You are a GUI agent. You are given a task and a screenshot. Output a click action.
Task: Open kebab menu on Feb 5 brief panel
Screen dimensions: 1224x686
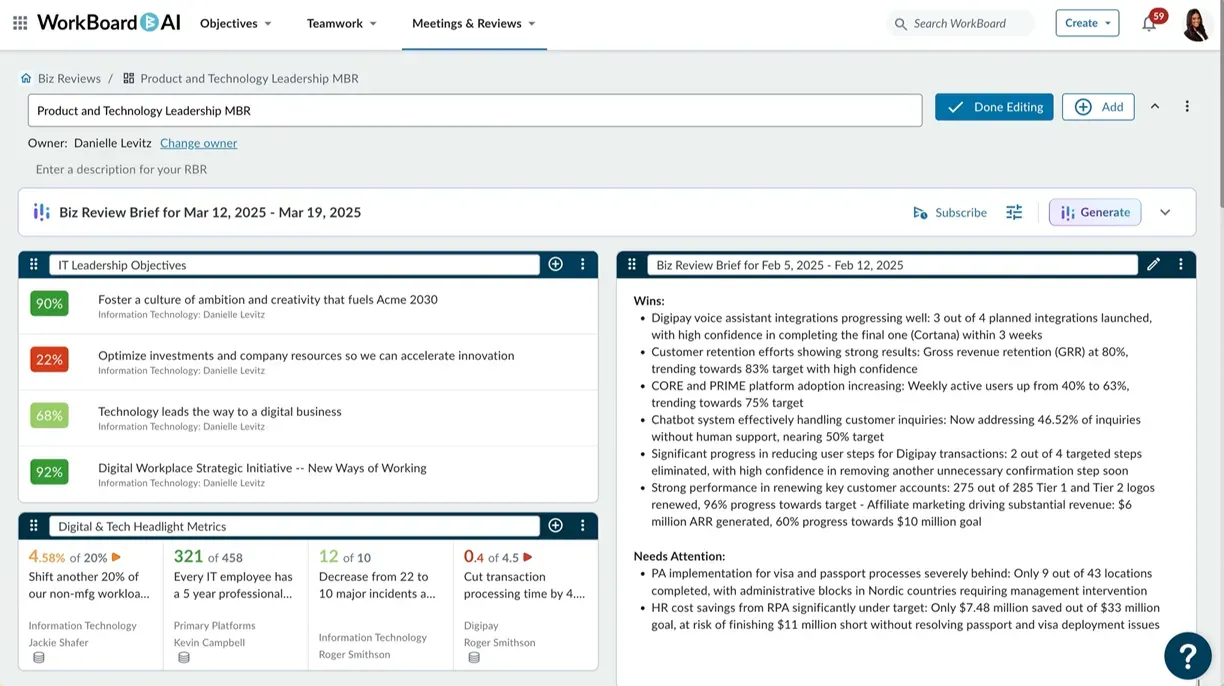(x=1181, y=265)
